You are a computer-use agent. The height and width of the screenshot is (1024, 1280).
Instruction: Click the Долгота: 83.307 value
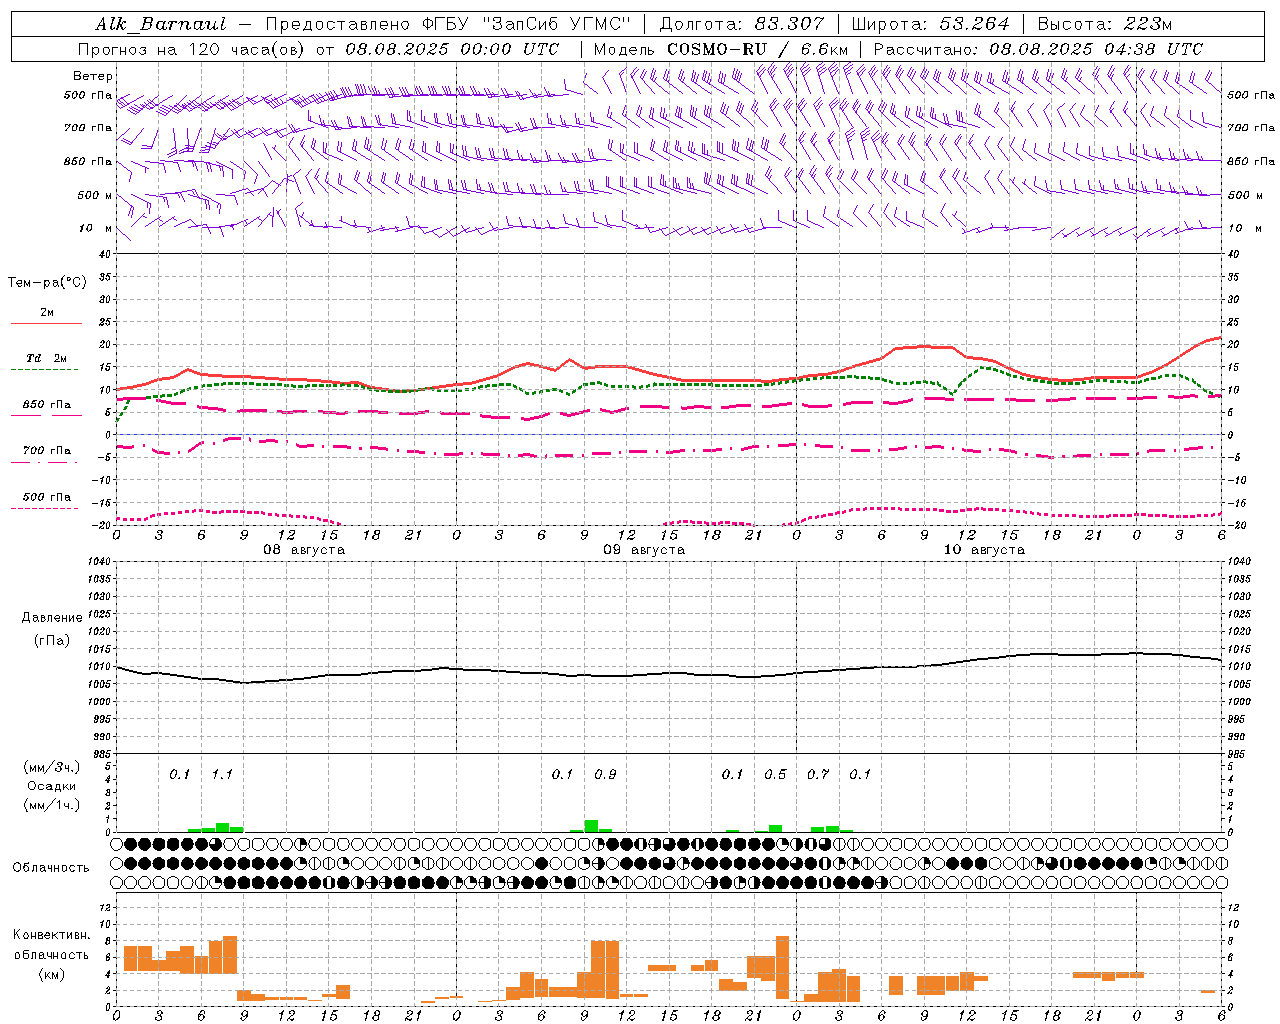pos(742,24)
